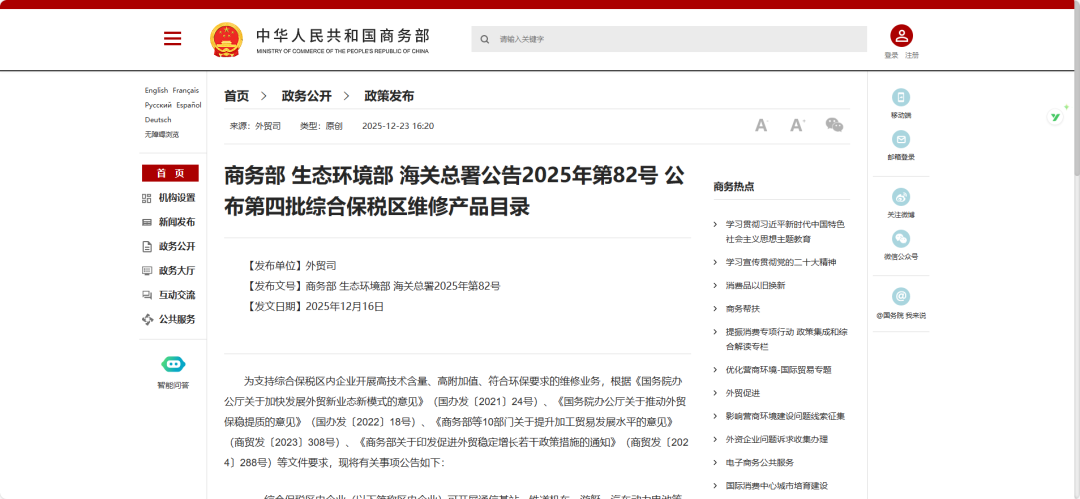Screen dimensions: 1080x499
Task: Expand the 学习贯彻习近平新时代 hot topic arrow
Action: (716, 224)
